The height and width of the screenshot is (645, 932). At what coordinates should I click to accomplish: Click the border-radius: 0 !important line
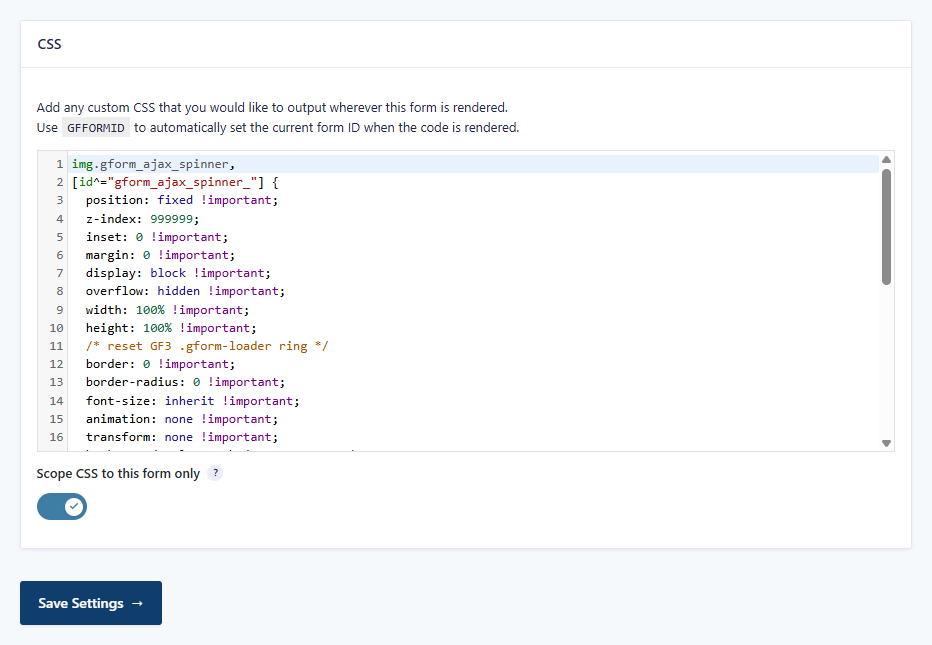pos(185,382)
